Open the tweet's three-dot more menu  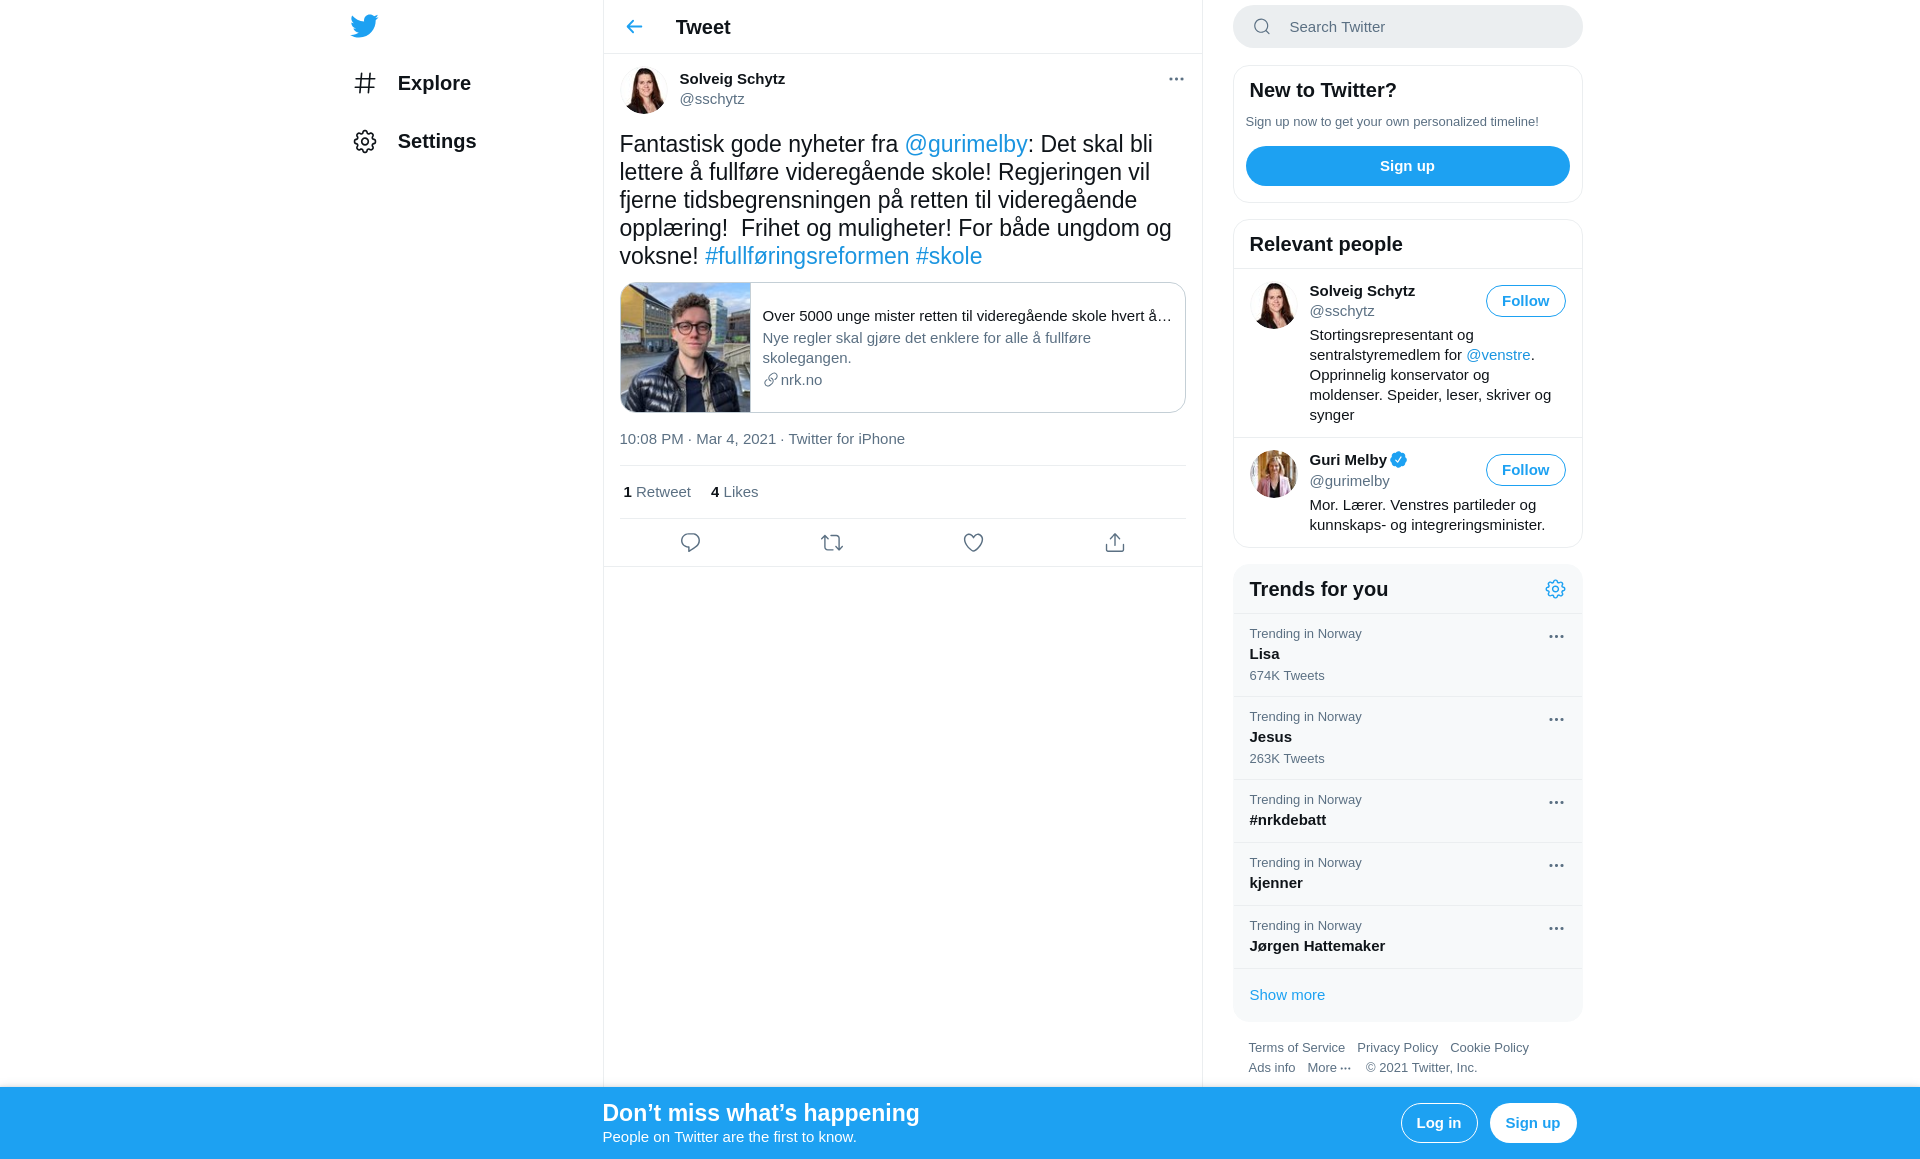tap(1176, 79)
